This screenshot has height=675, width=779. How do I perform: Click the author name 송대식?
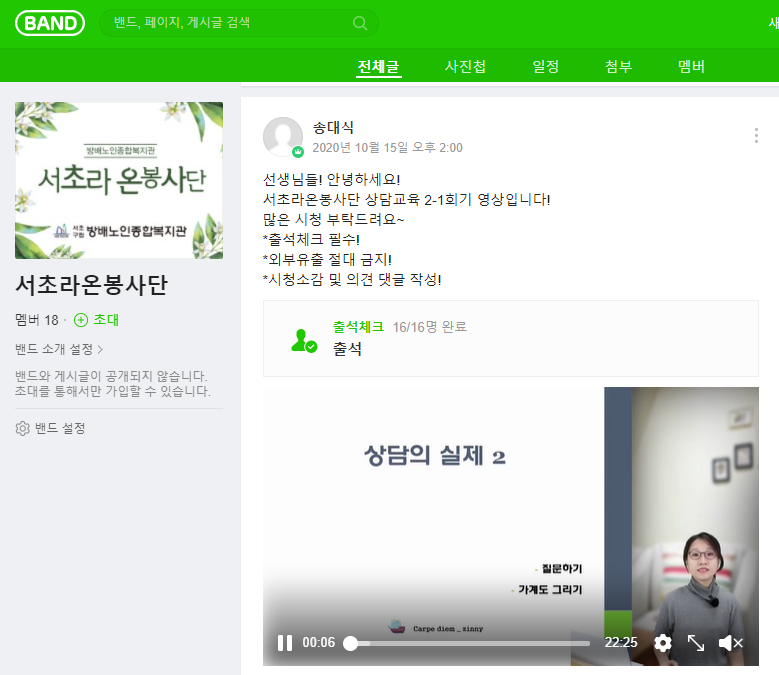point(333,128)
